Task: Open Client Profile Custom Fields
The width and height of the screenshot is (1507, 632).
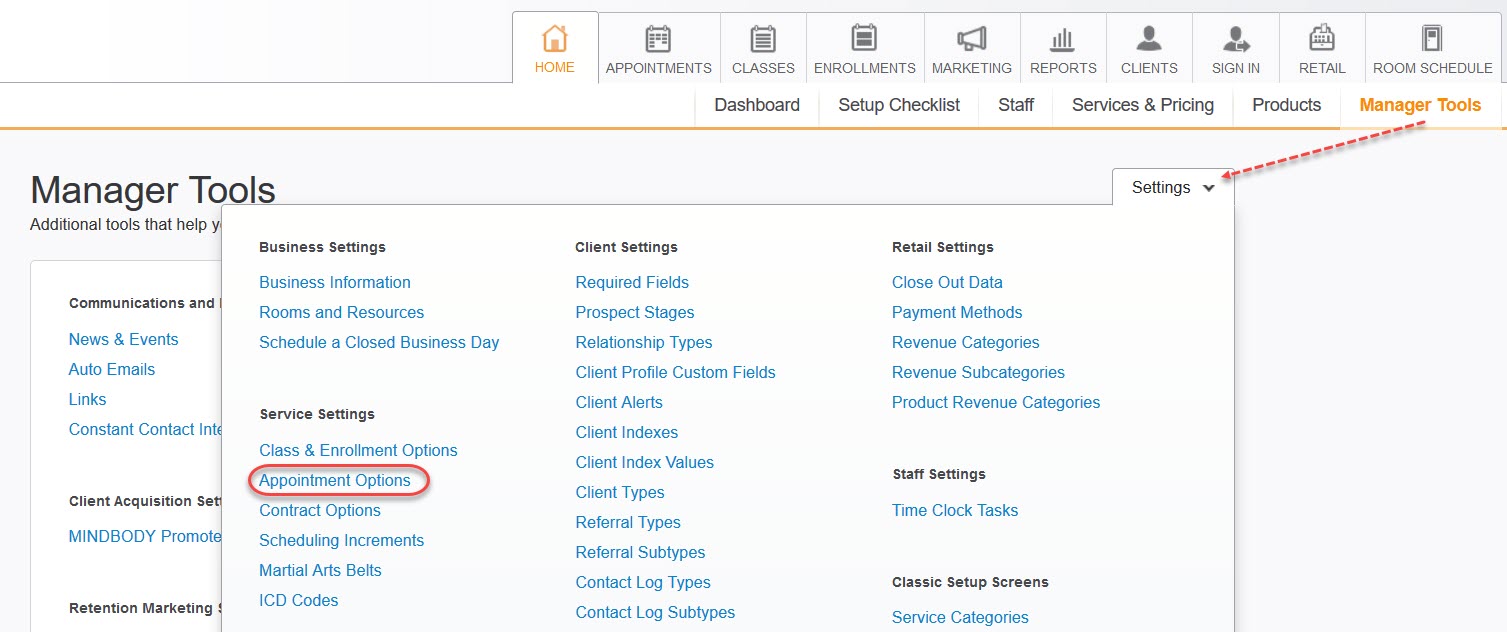Action: pos(675,373)
